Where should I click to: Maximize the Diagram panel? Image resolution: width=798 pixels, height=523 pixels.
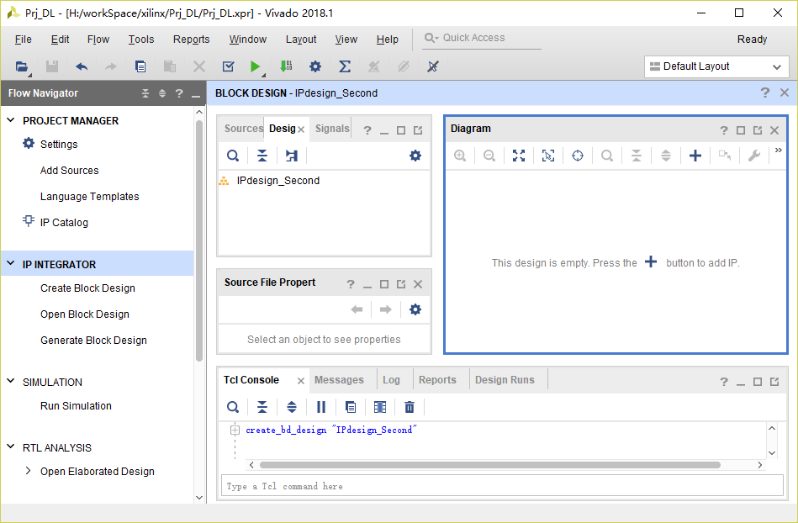[x=740, y=131]
